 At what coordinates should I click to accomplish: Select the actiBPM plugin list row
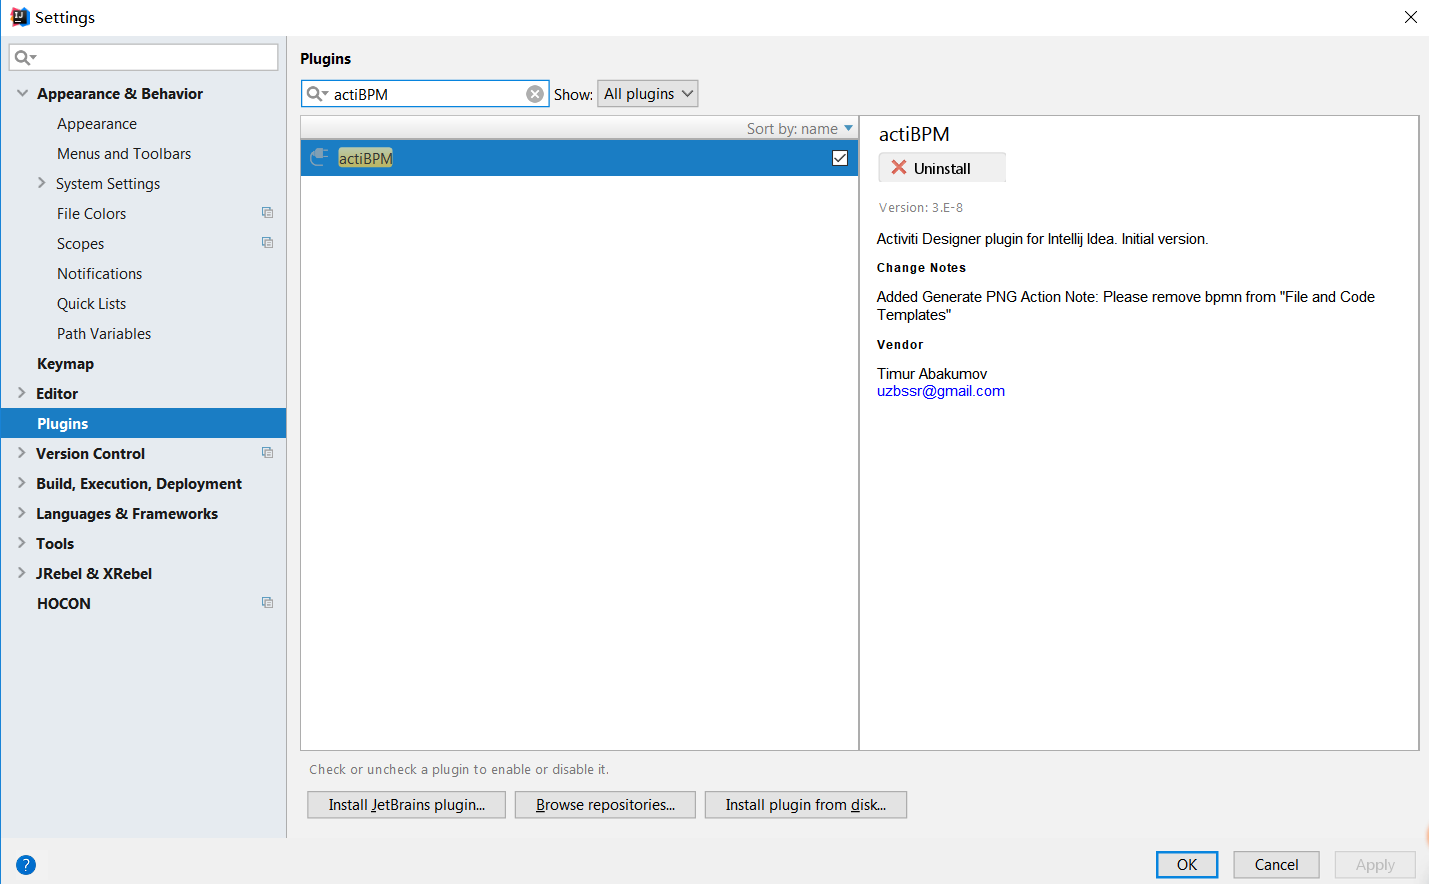(x=579, y=158)
